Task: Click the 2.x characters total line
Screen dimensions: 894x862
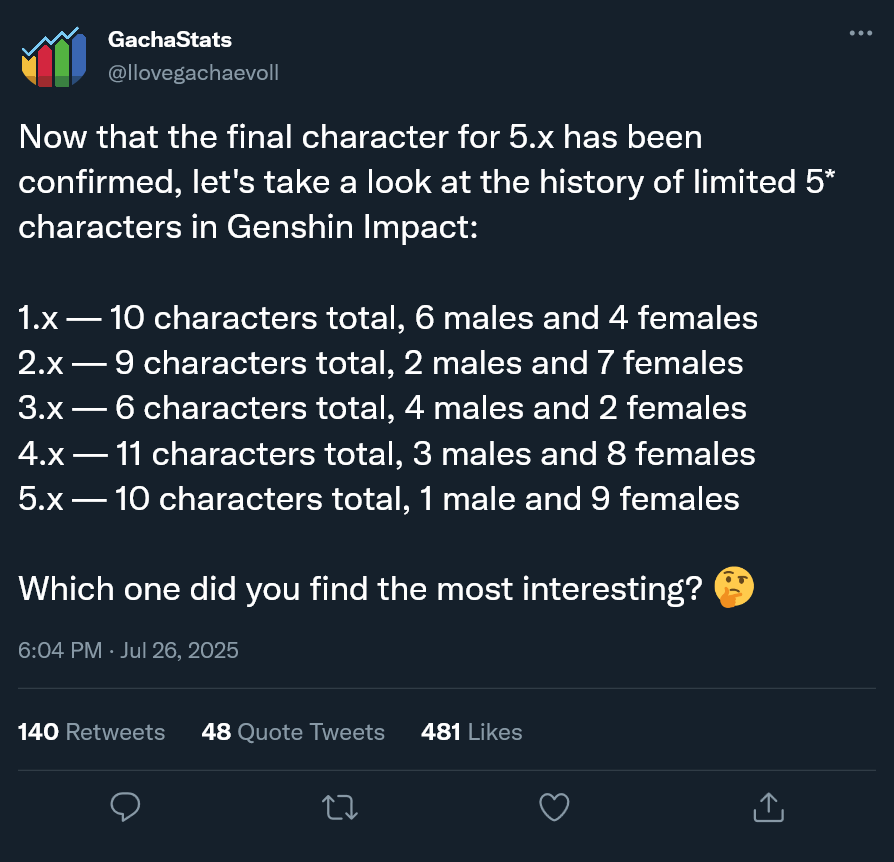Action: [381, 363]
